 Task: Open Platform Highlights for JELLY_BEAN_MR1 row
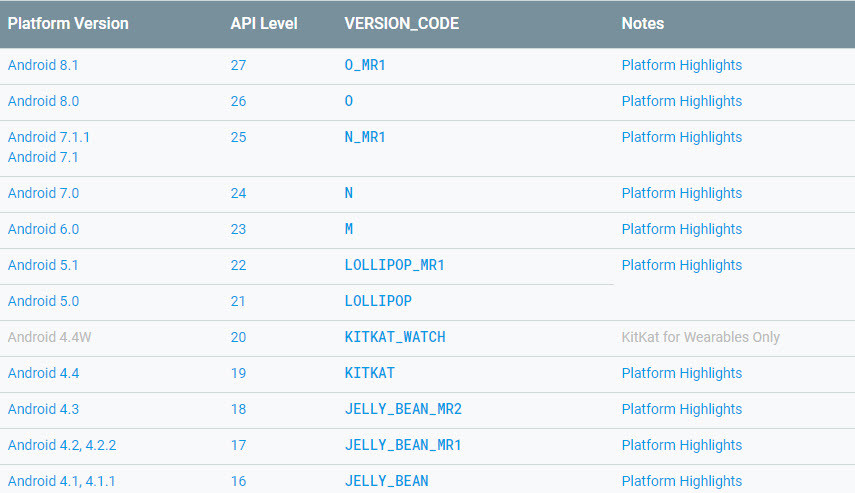pos(682,446)
